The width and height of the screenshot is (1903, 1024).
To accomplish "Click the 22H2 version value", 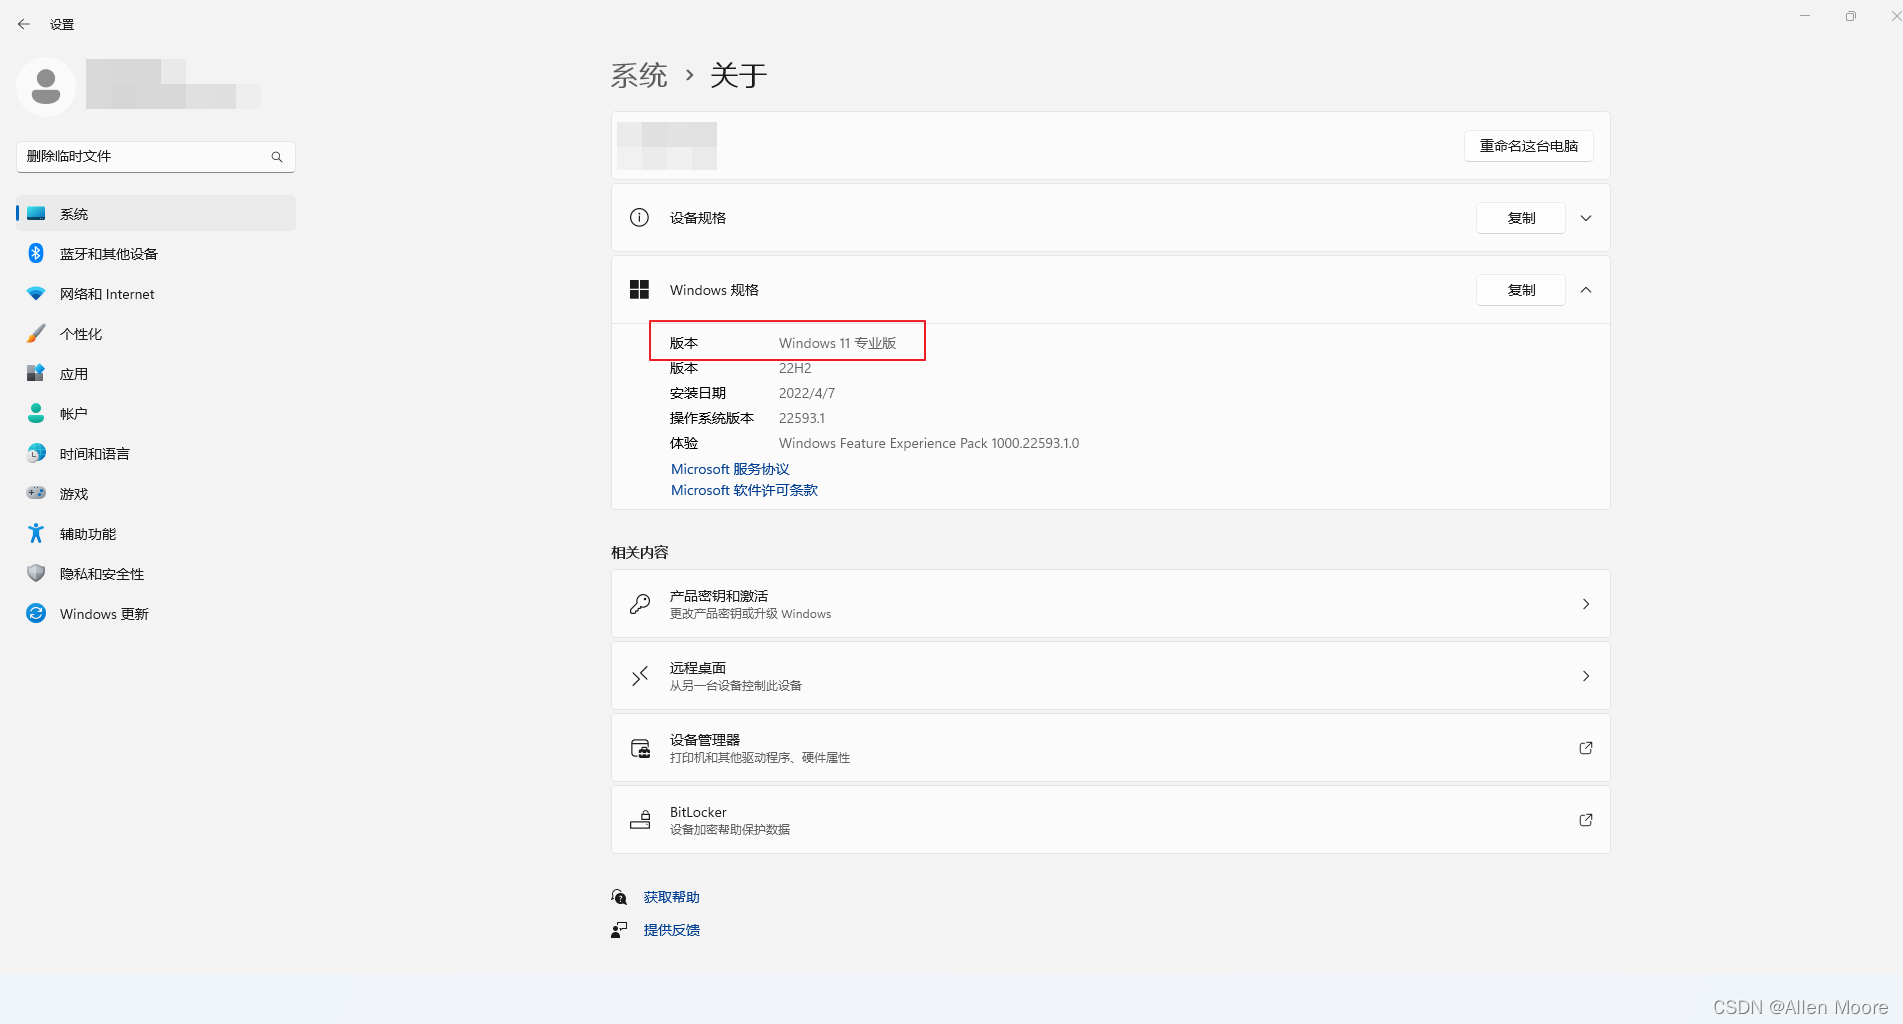I will [x=795, y=368].
